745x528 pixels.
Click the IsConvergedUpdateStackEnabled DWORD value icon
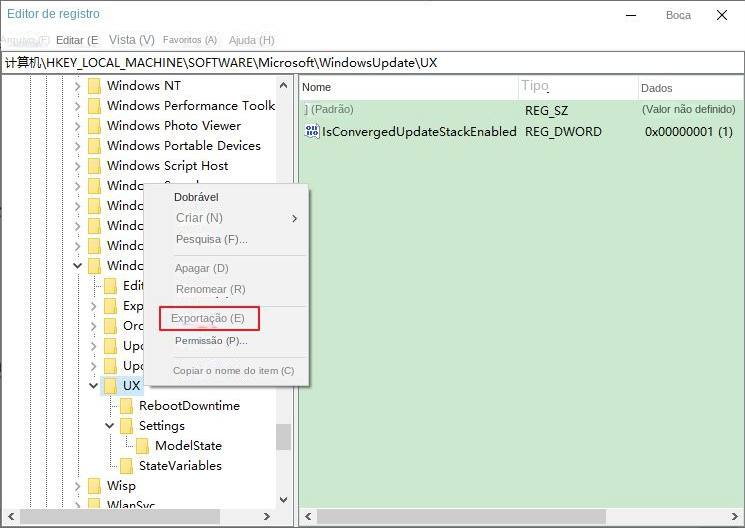click(x=311, y=132)
